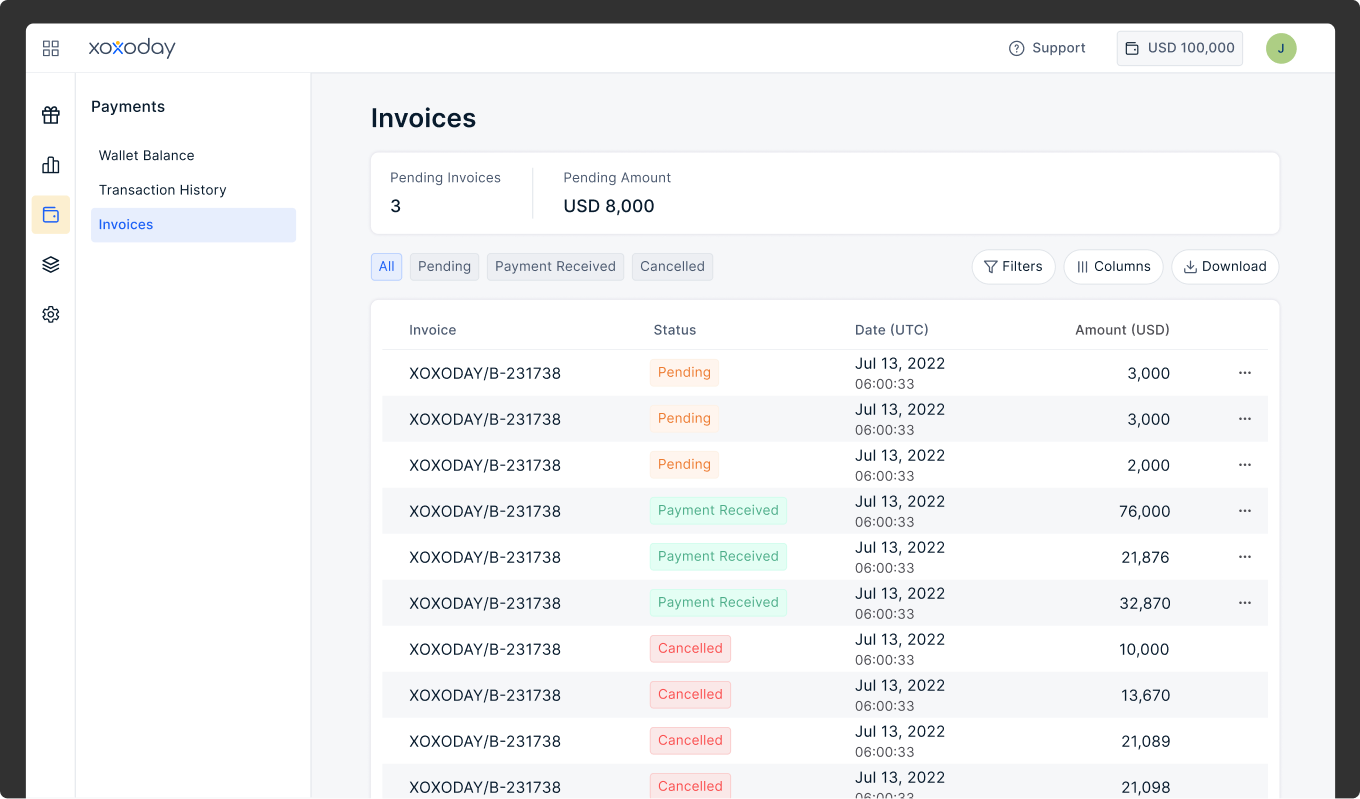Click the Date (UTC) column header
The width and height of the screenshot is (1360, 799).
coord(892,330)
